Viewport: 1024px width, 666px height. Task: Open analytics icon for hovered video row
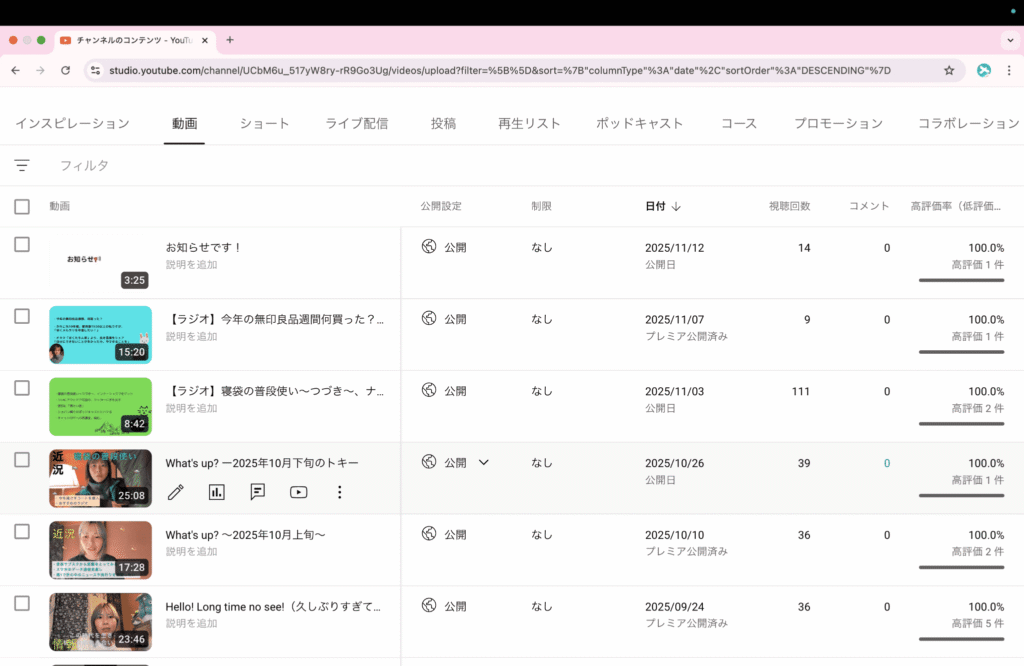click(x=217, y=492)
